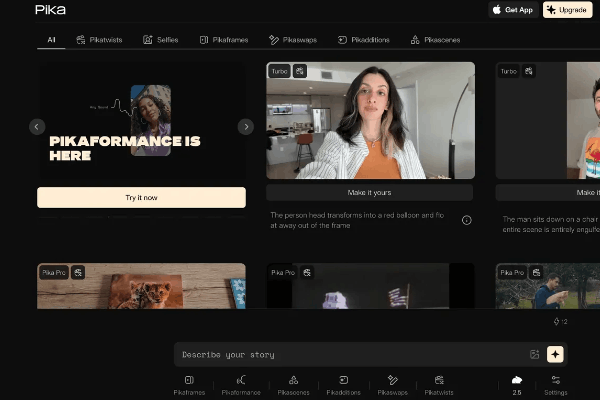Click Pikatwists icon on man video
Image resolution: width=600 pixels, height=400 pixels.
(x=529, y=71)
